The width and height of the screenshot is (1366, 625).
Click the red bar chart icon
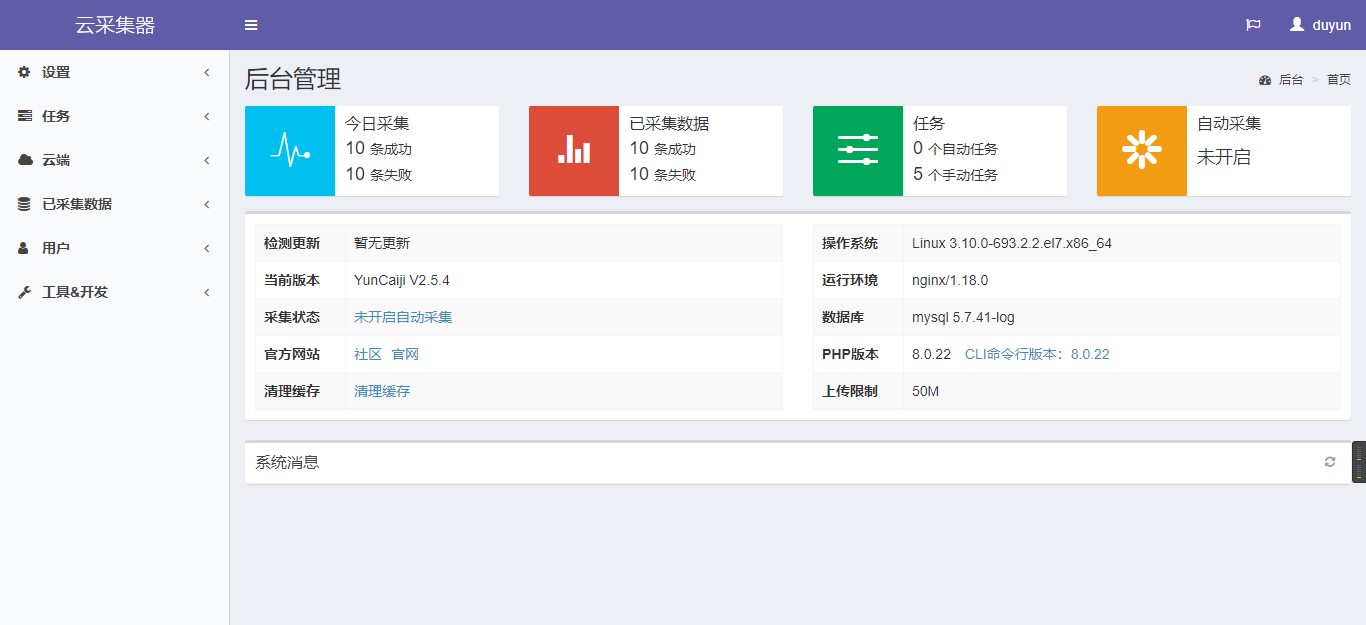tap(574, 151)
